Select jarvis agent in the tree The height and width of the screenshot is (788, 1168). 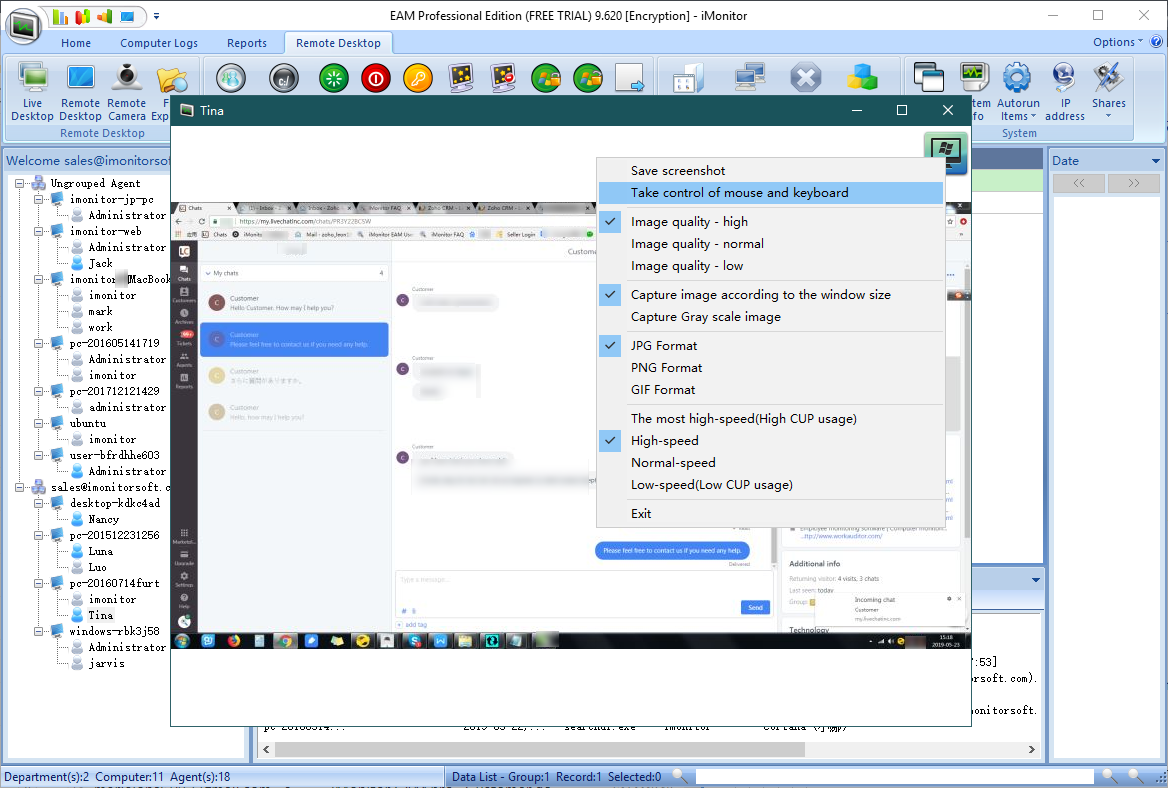pyautogui.click(x=107, y=664)
